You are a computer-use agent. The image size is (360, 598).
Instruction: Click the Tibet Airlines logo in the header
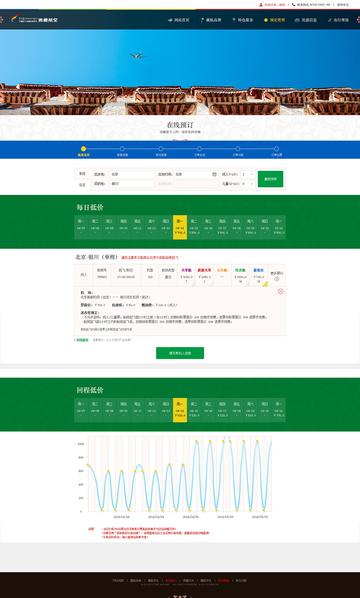[34, 19]
